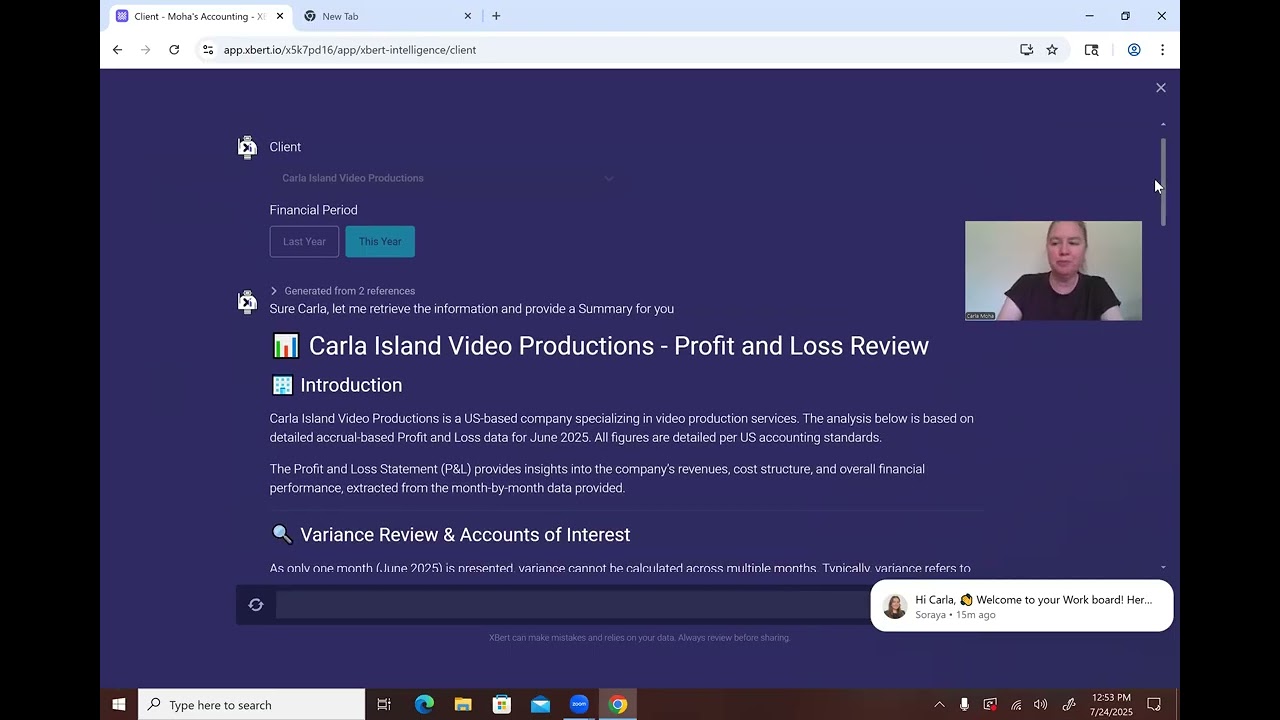
Task: Click the XBert robot icon beside Client
Action: coord(247,148)
